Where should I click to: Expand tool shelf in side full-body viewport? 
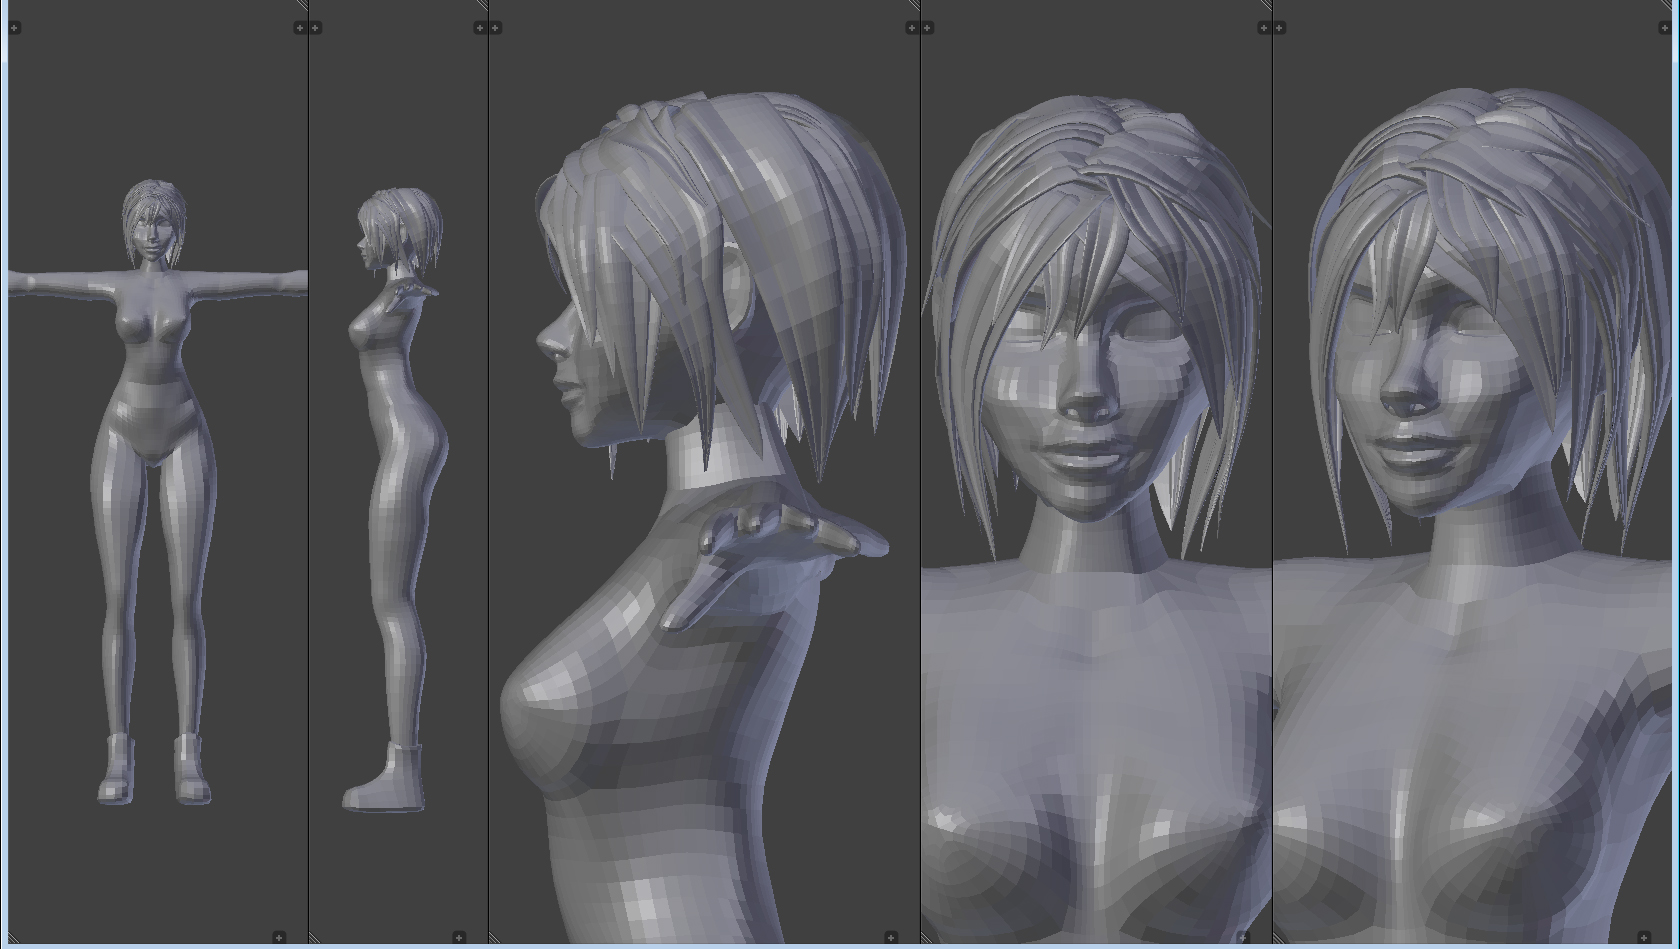(x=316, y=28)
